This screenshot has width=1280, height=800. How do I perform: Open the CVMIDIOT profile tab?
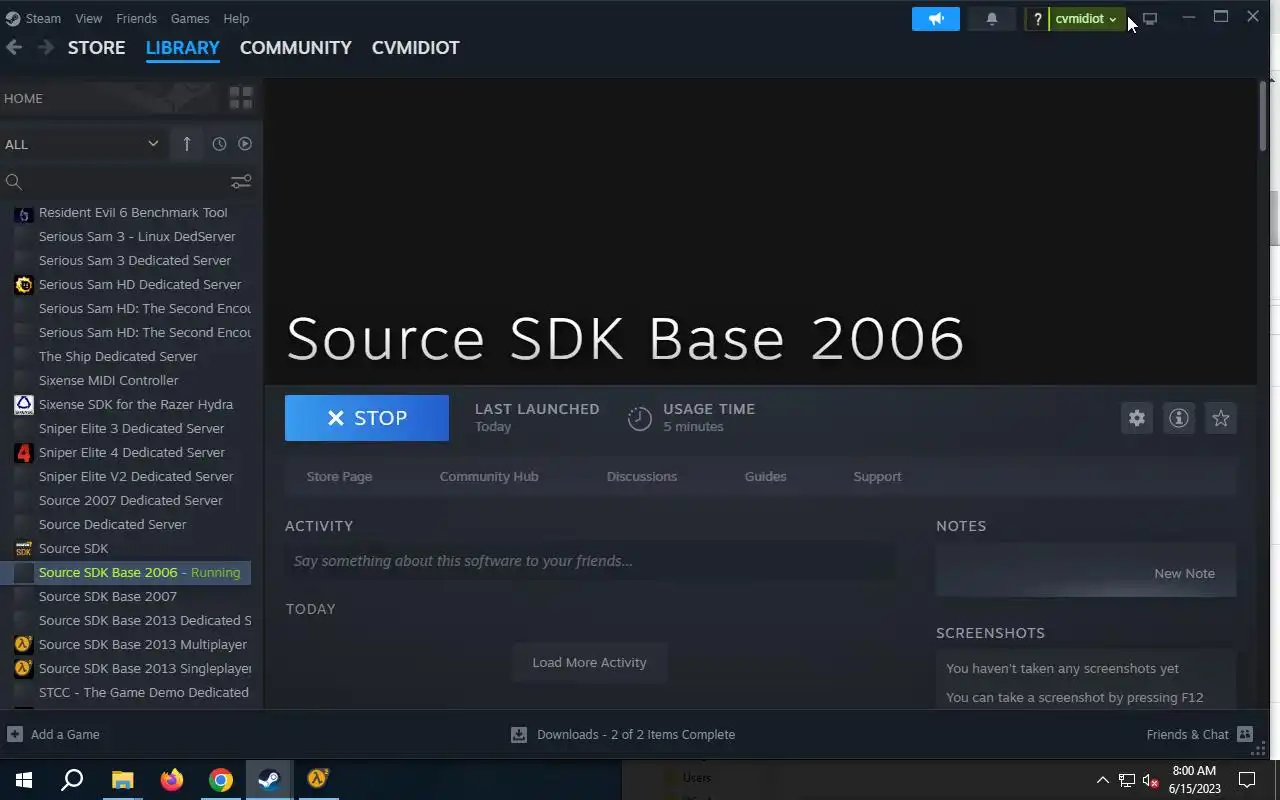click(x=415, y=47)
